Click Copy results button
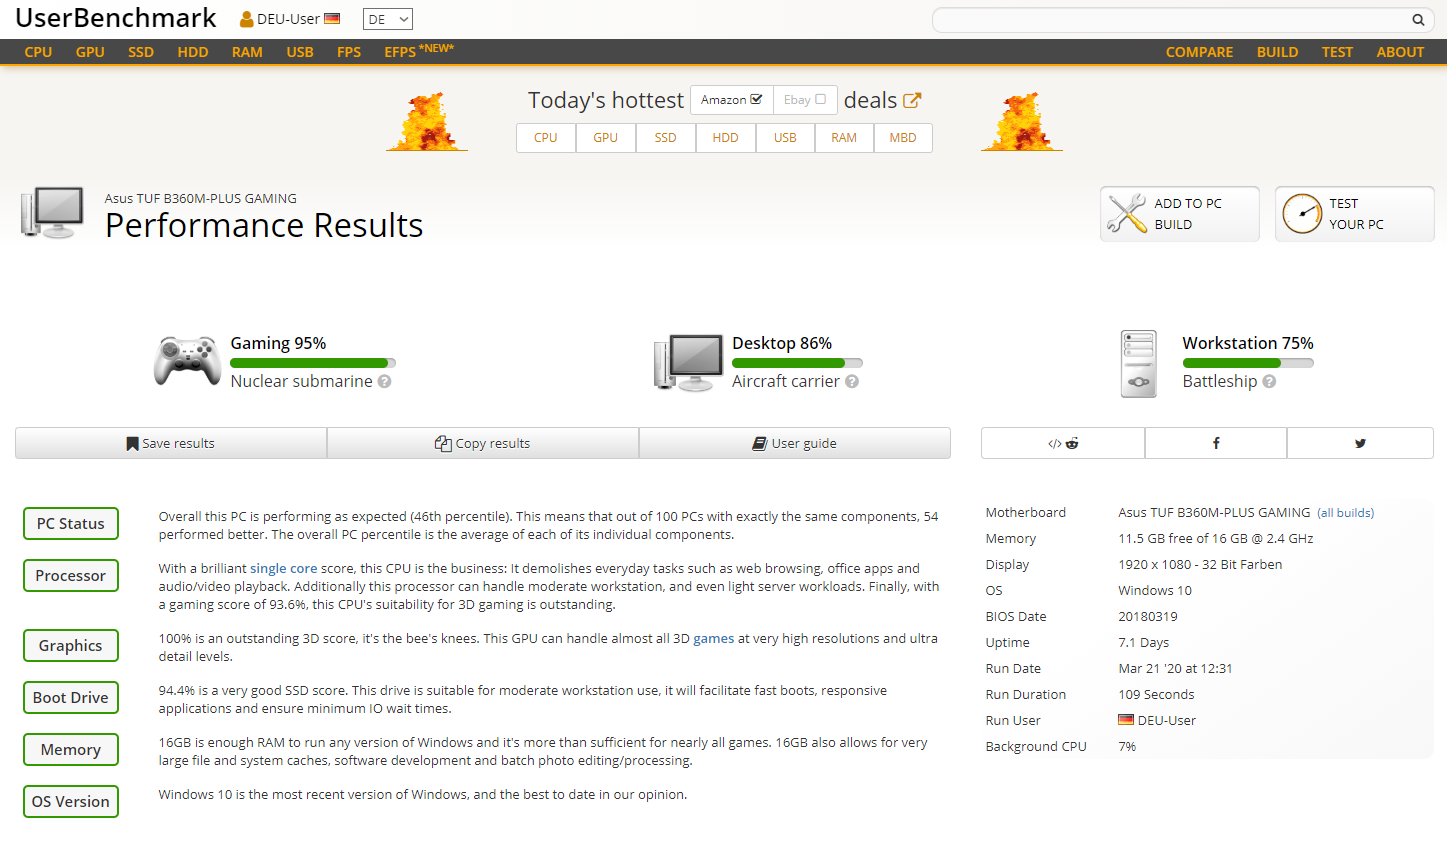 (x=483, y=443)
